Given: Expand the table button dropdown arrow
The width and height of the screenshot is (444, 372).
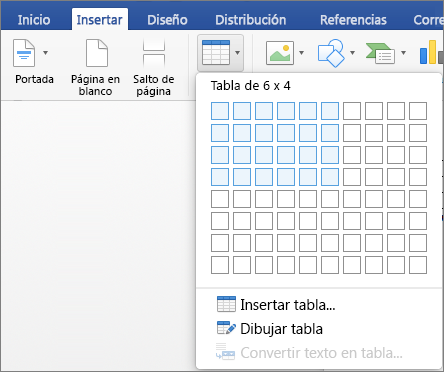Looking at the screenshot, I should tap(237, 53).
